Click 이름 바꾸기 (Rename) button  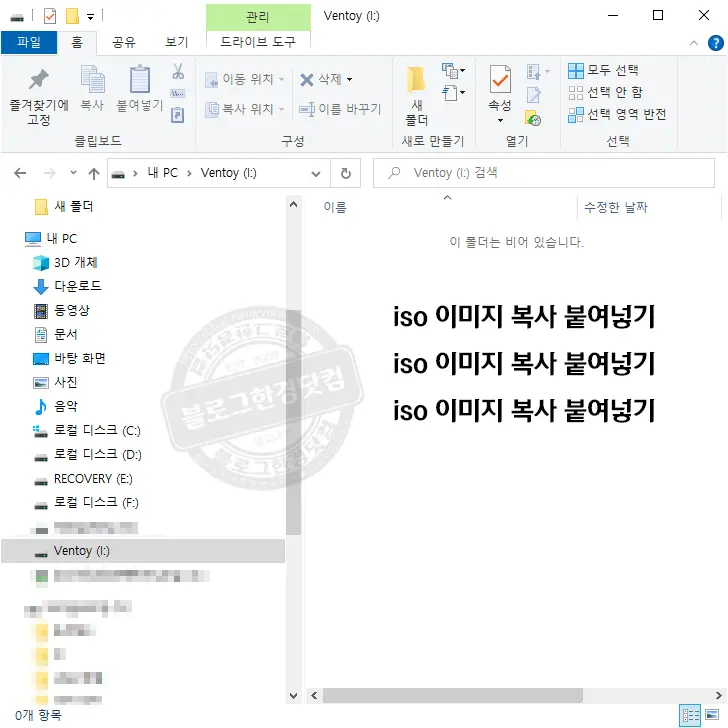[x=340, y=110]
